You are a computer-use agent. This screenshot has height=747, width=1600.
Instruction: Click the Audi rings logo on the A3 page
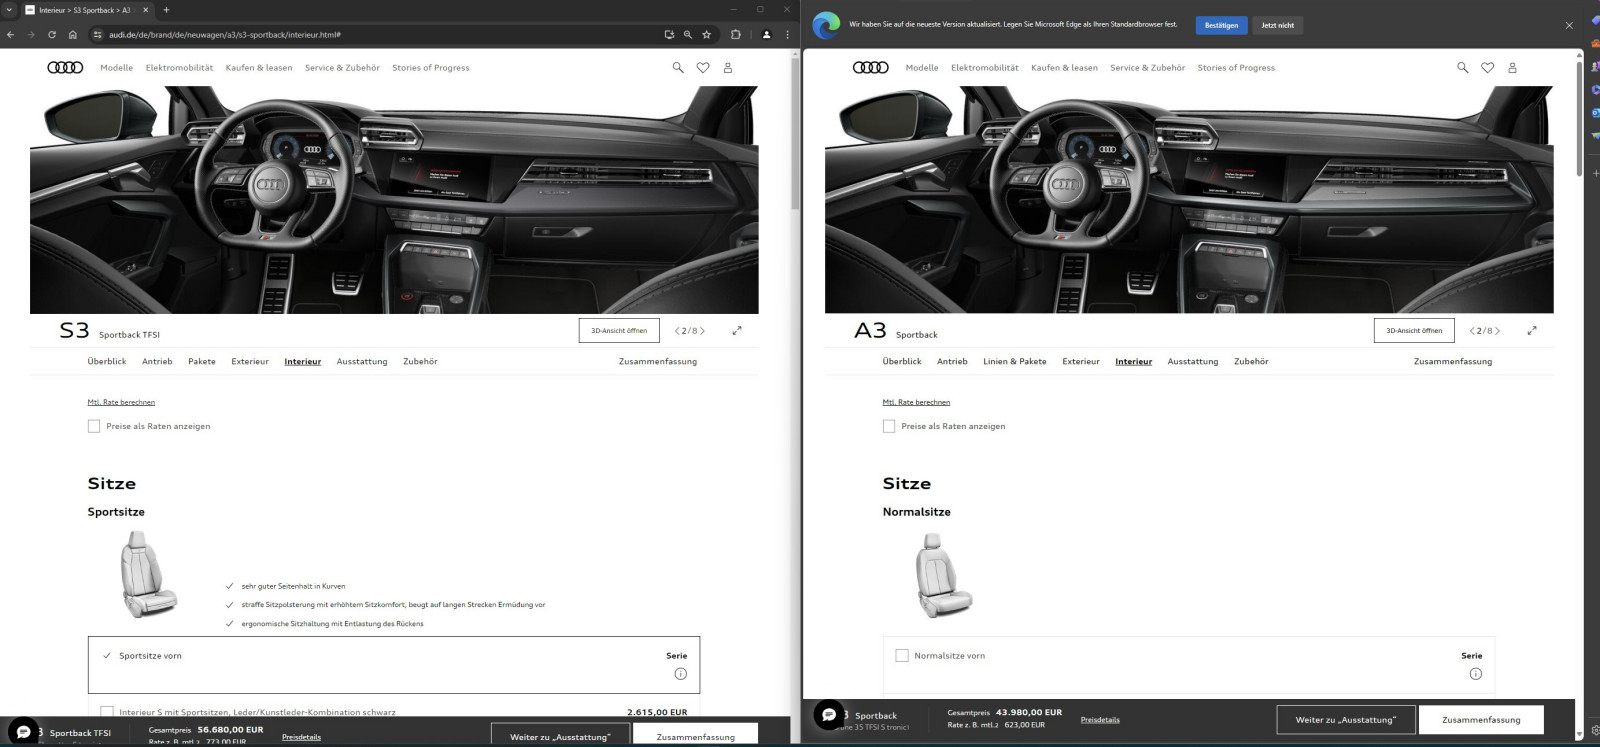tap(871, 67)
